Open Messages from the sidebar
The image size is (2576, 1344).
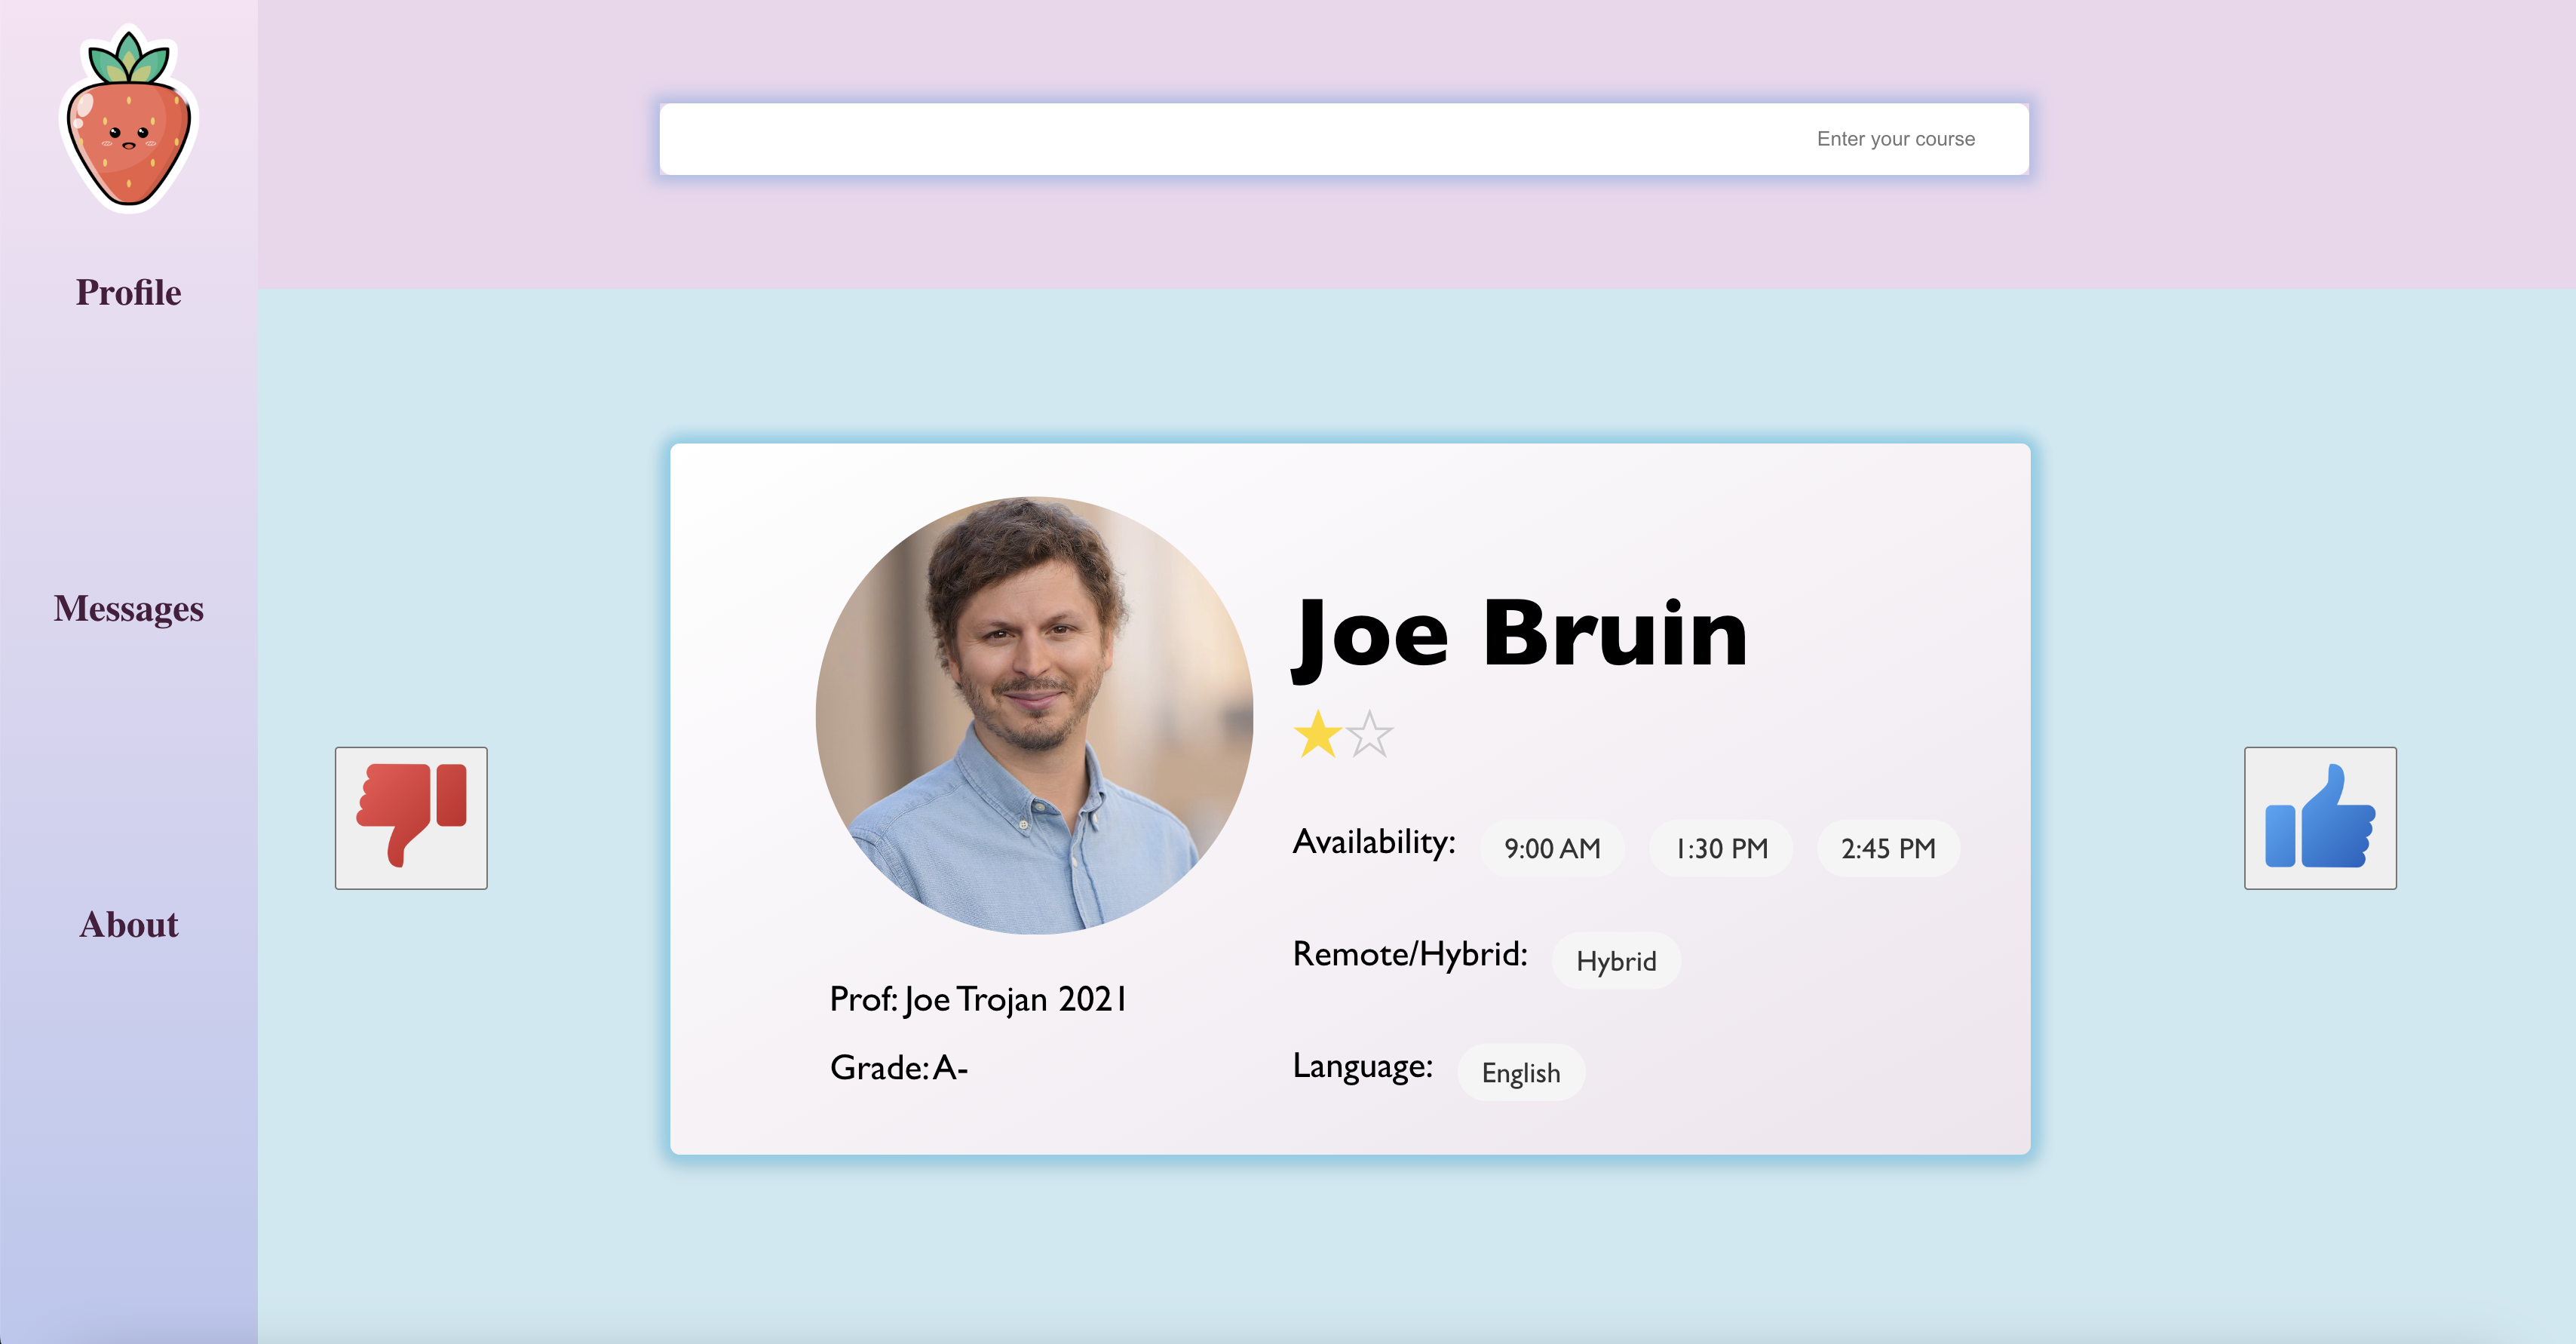click(129, 608)
